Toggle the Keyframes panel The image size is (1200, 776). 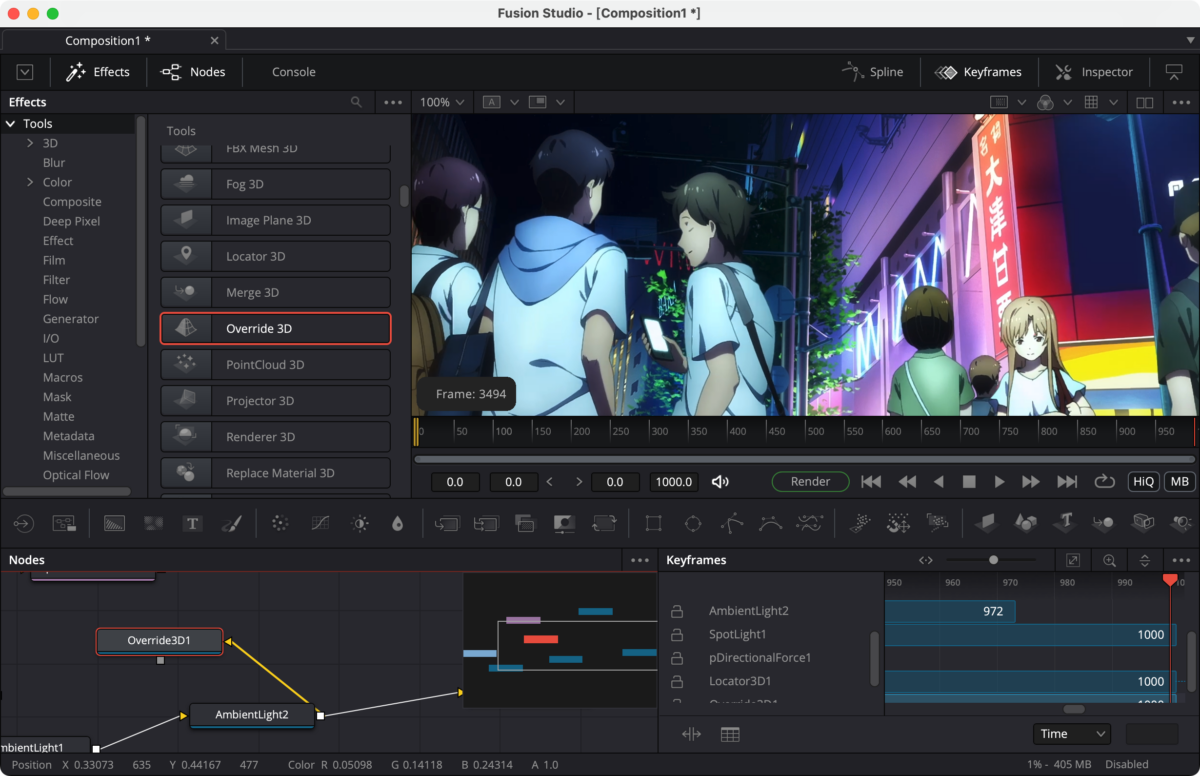[978, 72]
